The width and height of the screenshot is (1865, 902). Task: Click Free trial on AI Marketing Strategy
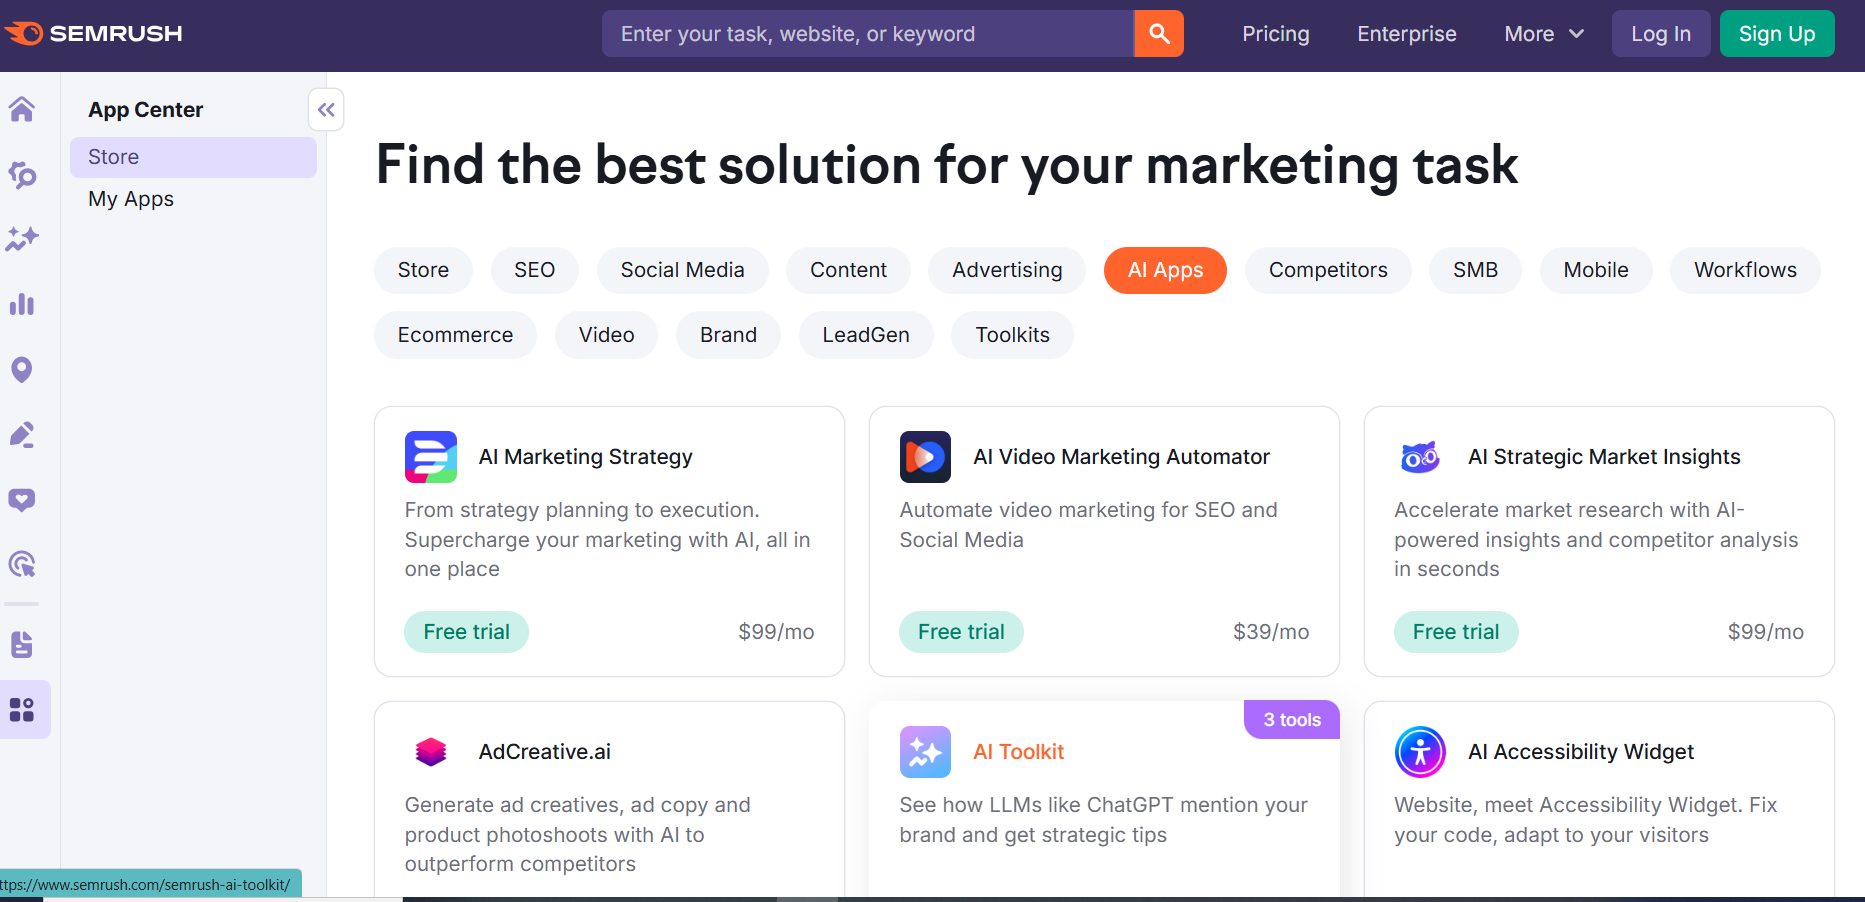click(466, 632)
